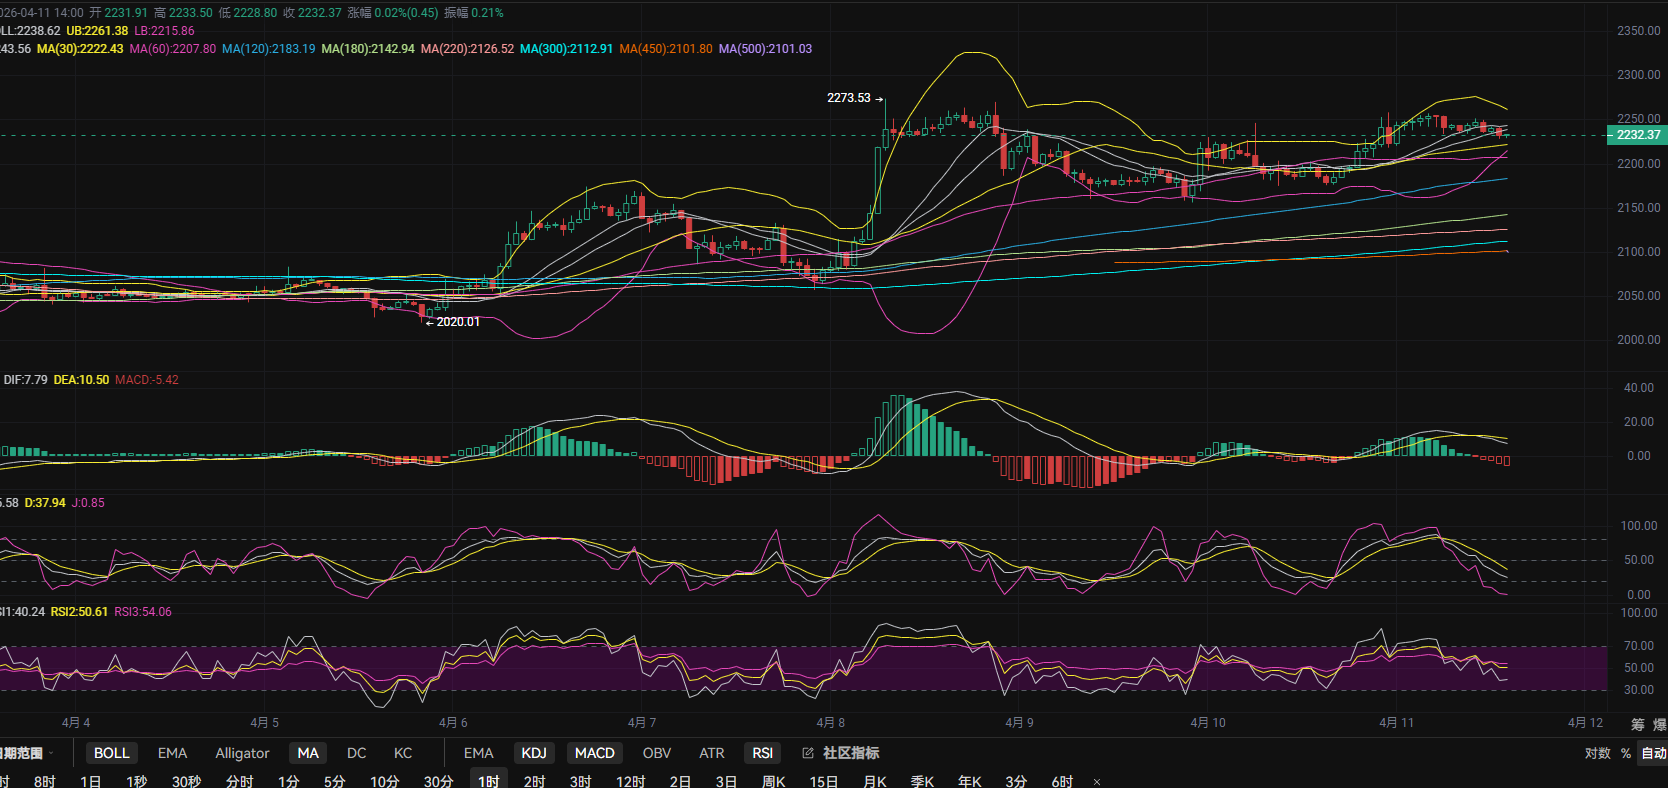Enable the OBV sub-indicator
The image size is (1668, 788).
656,753
